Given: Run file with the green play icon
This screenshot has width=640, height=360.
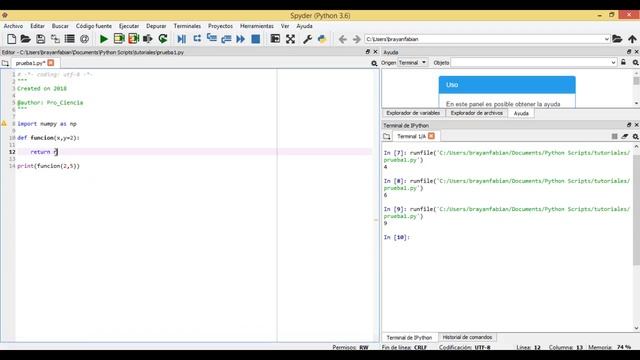Looking at the screenshot, I should [x=104, y=39].
